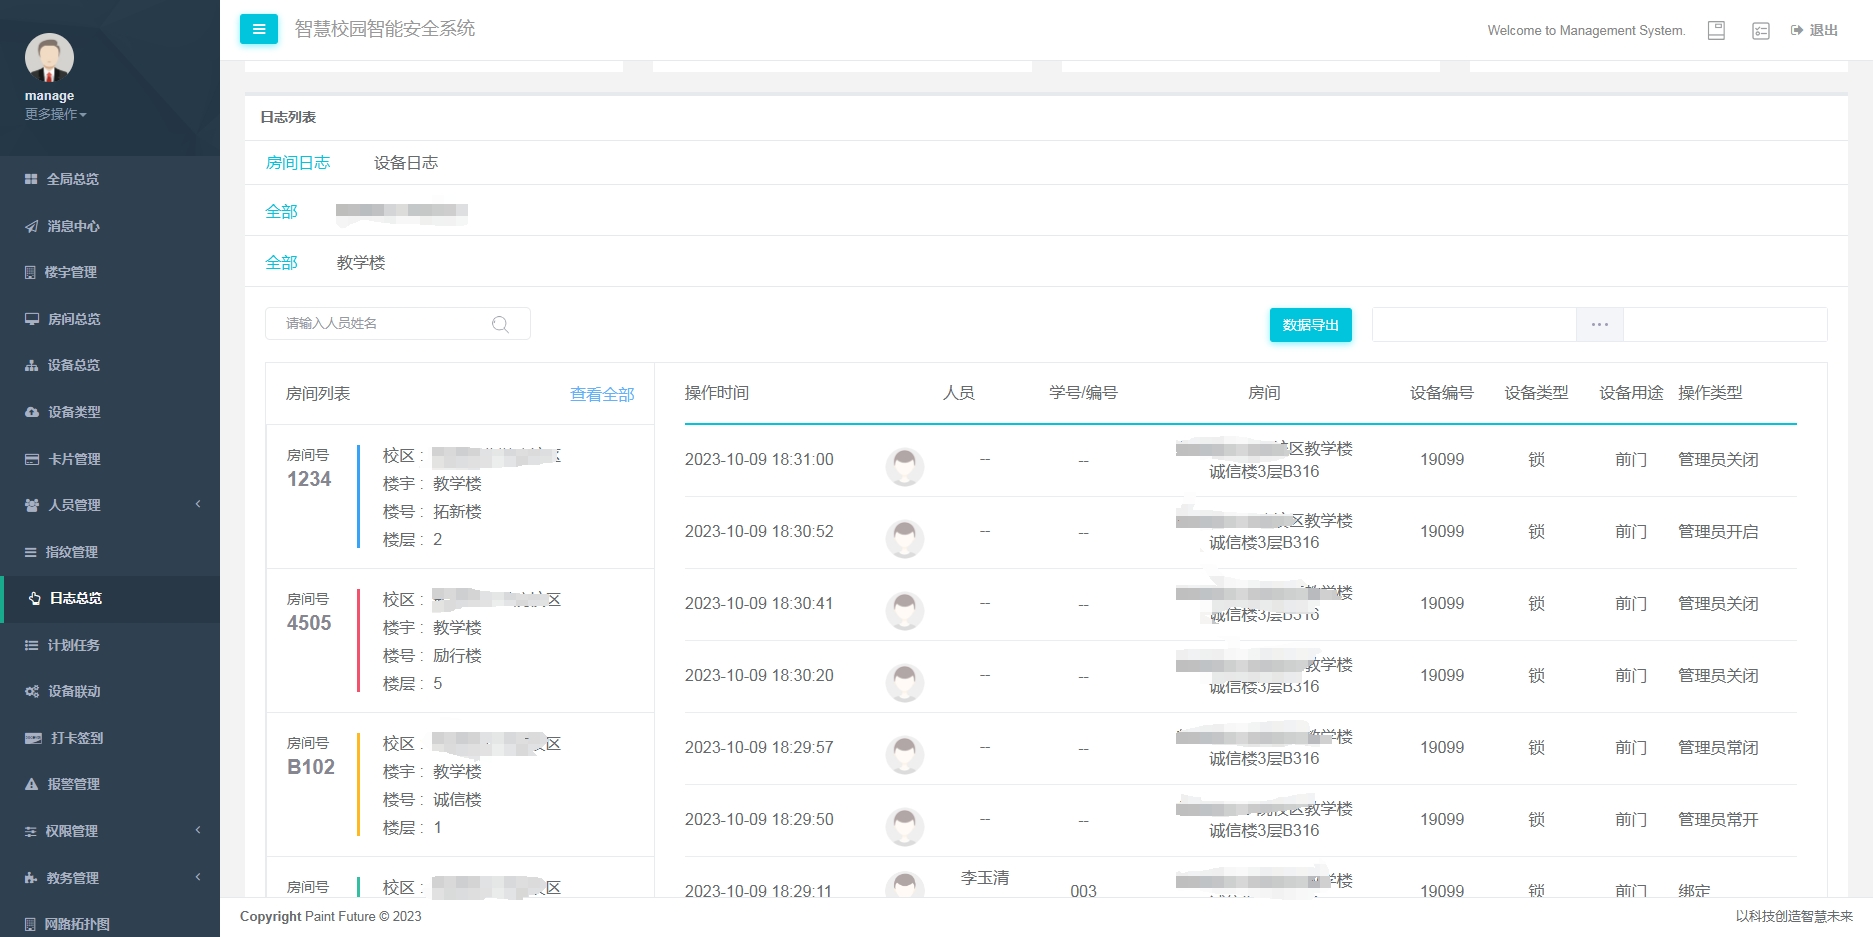1873x937 pixels.
Task: Click 励行楼 building number text
Action: [x=457, y=655]
